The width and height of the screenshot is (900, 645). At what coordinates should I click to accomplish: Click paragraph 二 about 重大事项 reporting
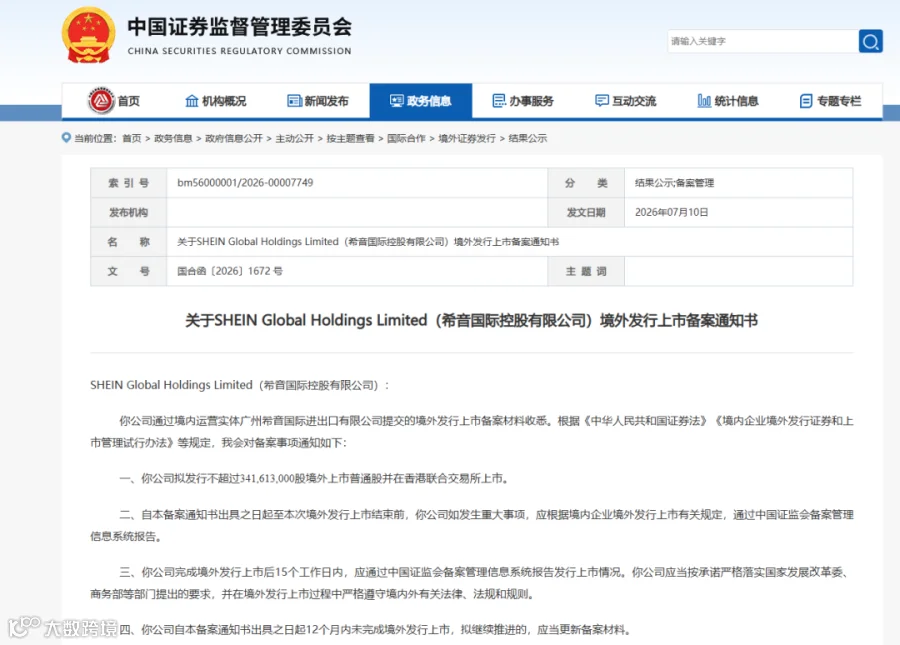(x=472, y=525)
